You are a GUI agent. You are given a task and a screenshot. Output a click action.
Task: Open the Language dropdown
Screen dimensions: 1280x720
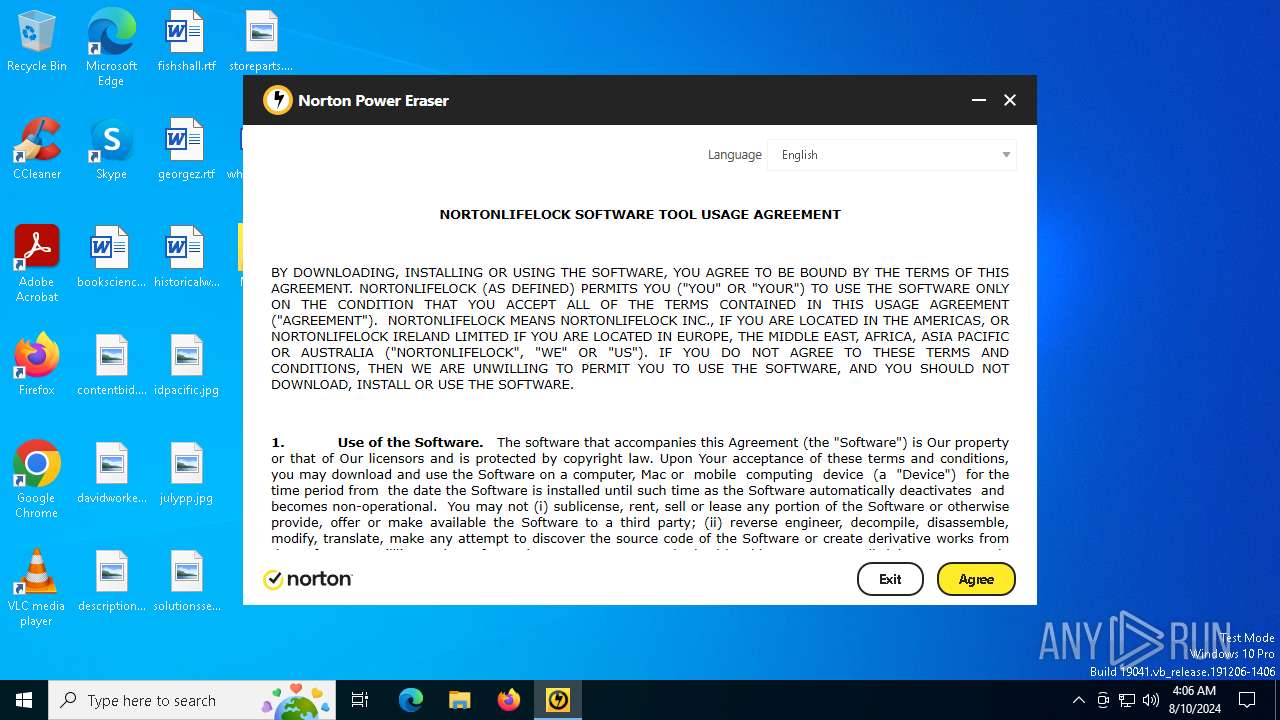(x=892, y=155)
